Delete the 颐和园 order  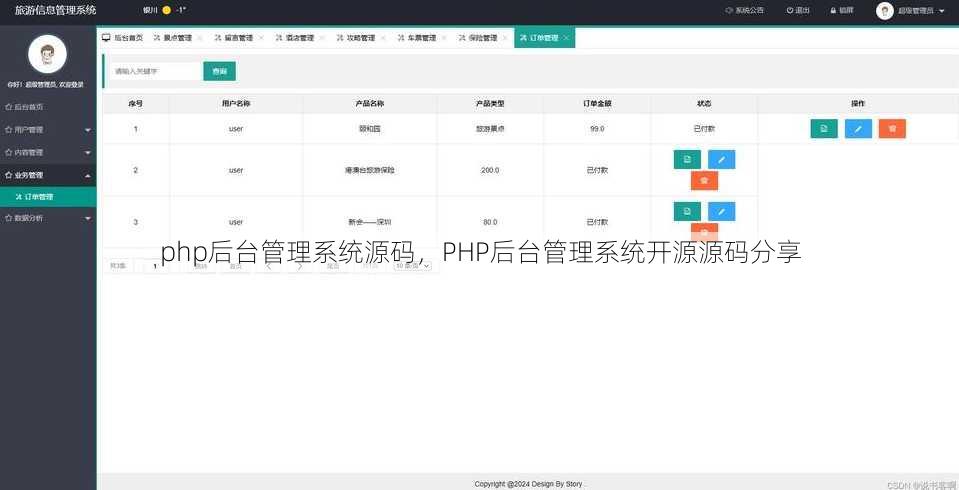(892, 128)
